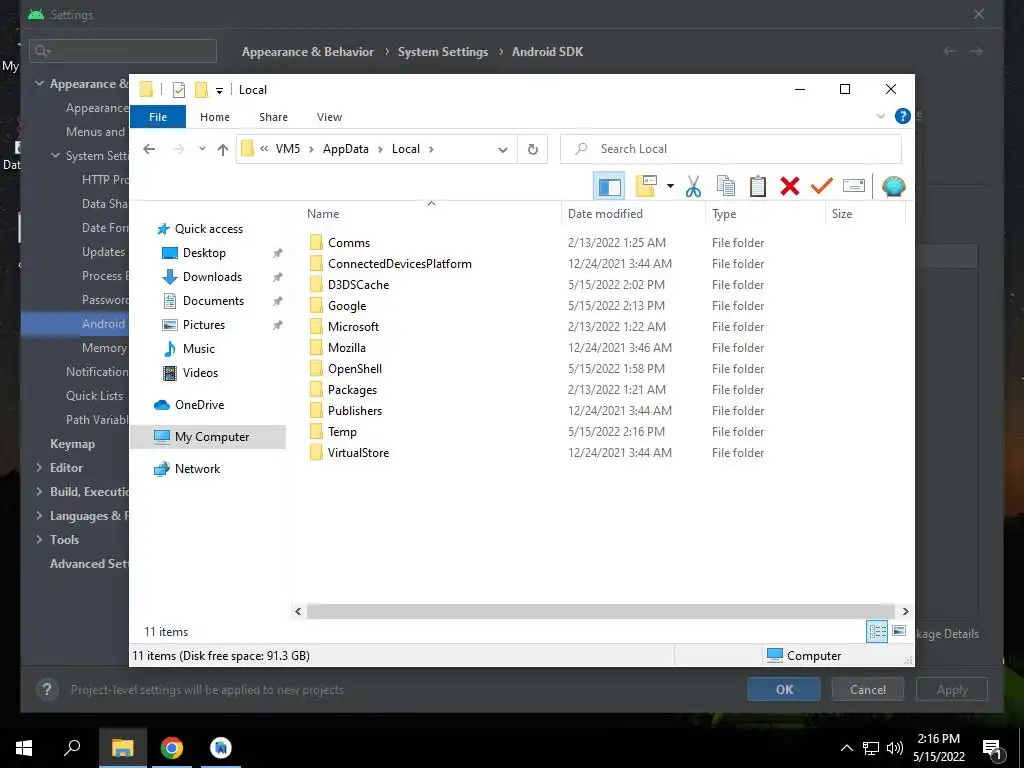This screenshot has height=768, width=1024.
Task: Click the Search Local input field
Action: click(x=731, y=150)
